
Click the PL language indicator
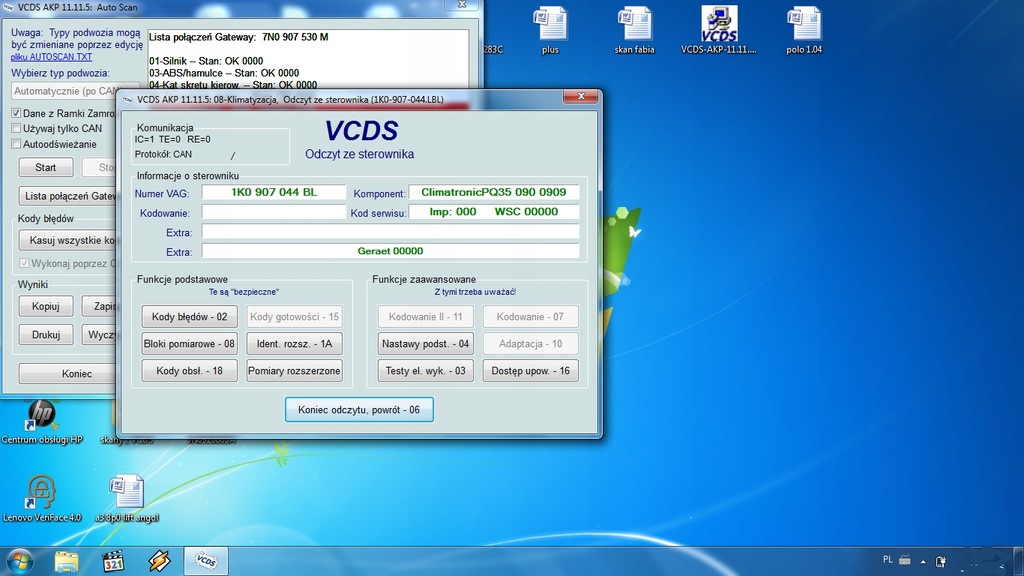click(888, 560)
